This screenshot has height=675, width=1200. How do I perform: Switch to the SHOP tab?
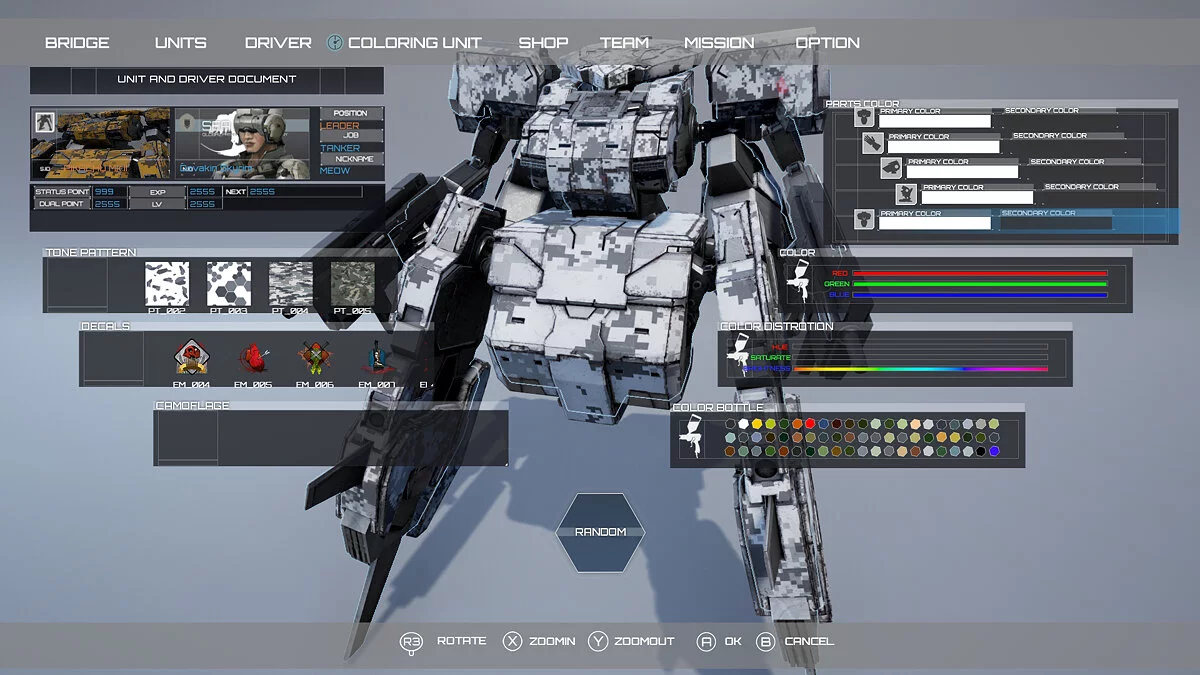(543, 42)
